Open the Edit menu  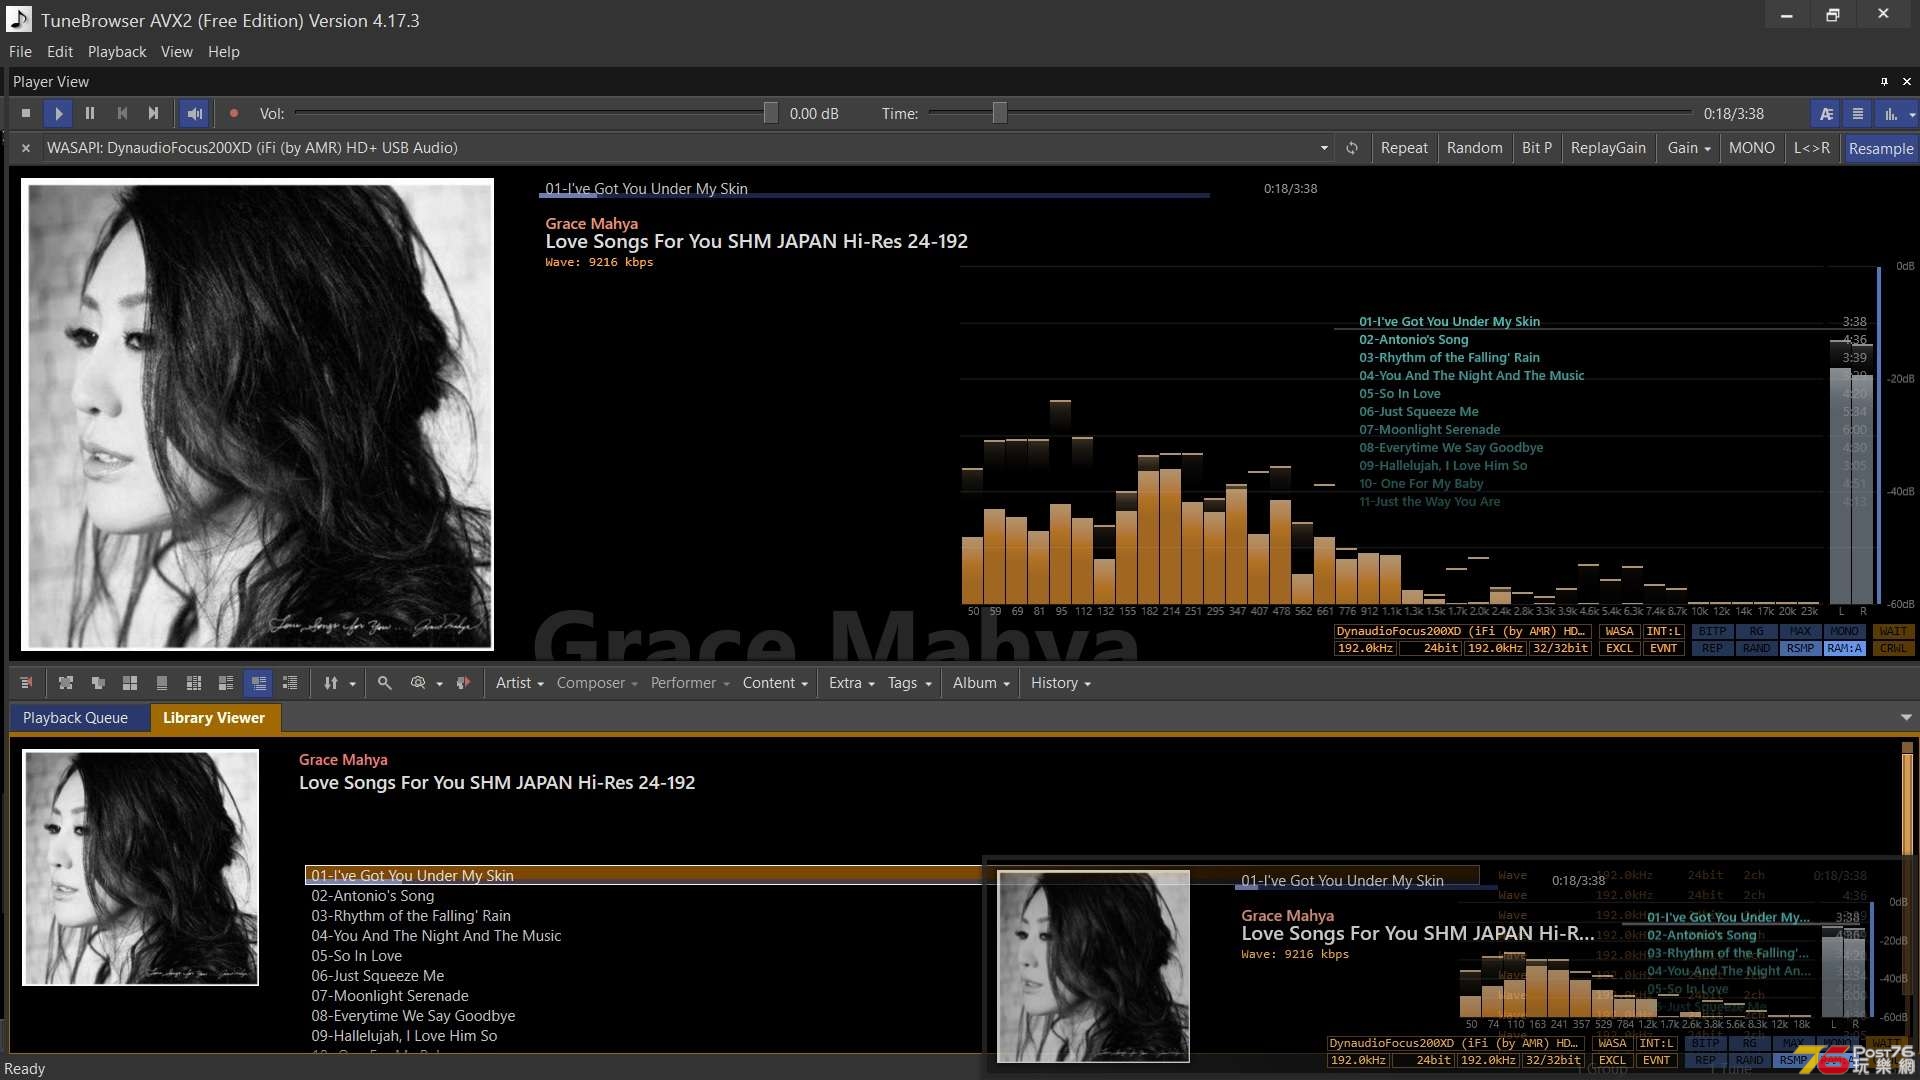click(60, 52)
